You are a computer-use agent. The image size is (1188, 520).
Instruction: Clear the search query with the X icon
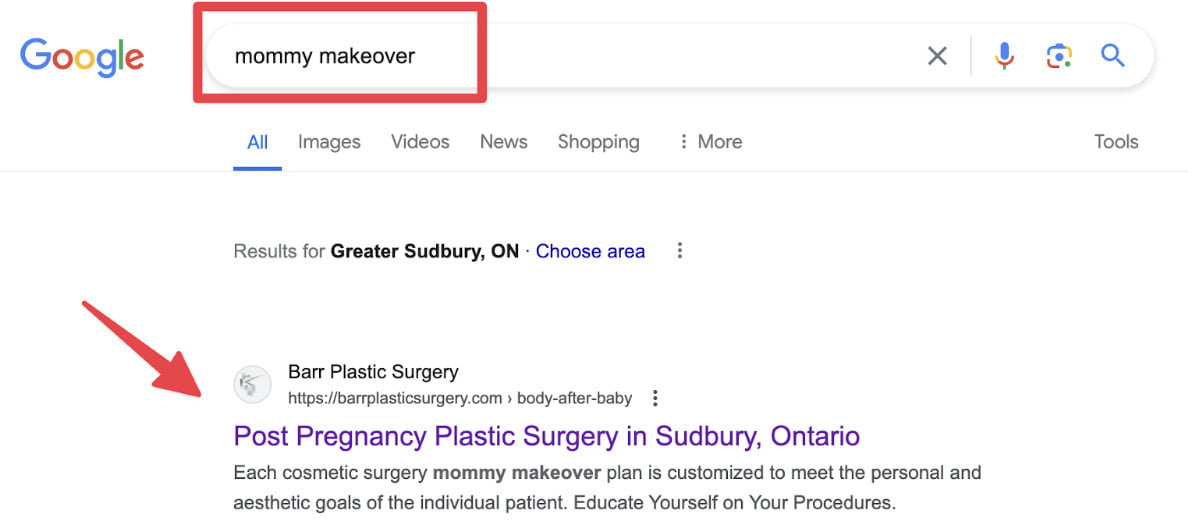tap(937, 56)
